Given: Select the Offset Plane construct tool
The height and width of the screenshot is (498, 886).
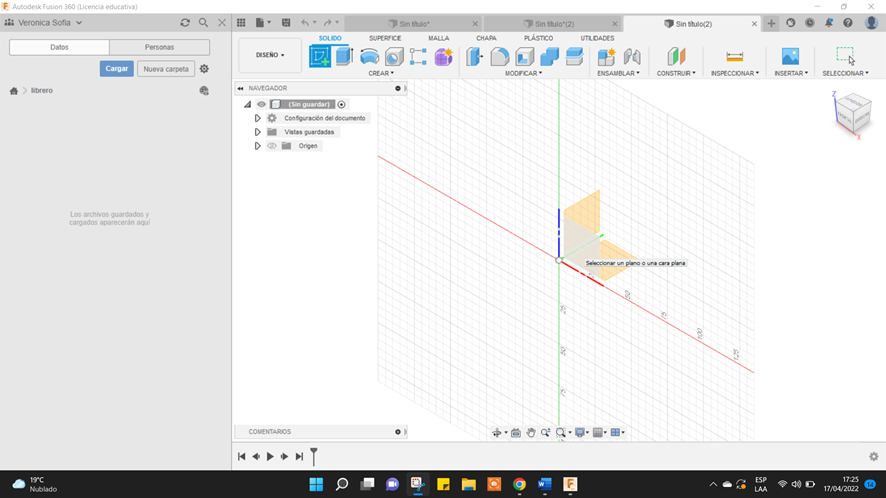Looking at the screenshot, I should pos(676,57).
